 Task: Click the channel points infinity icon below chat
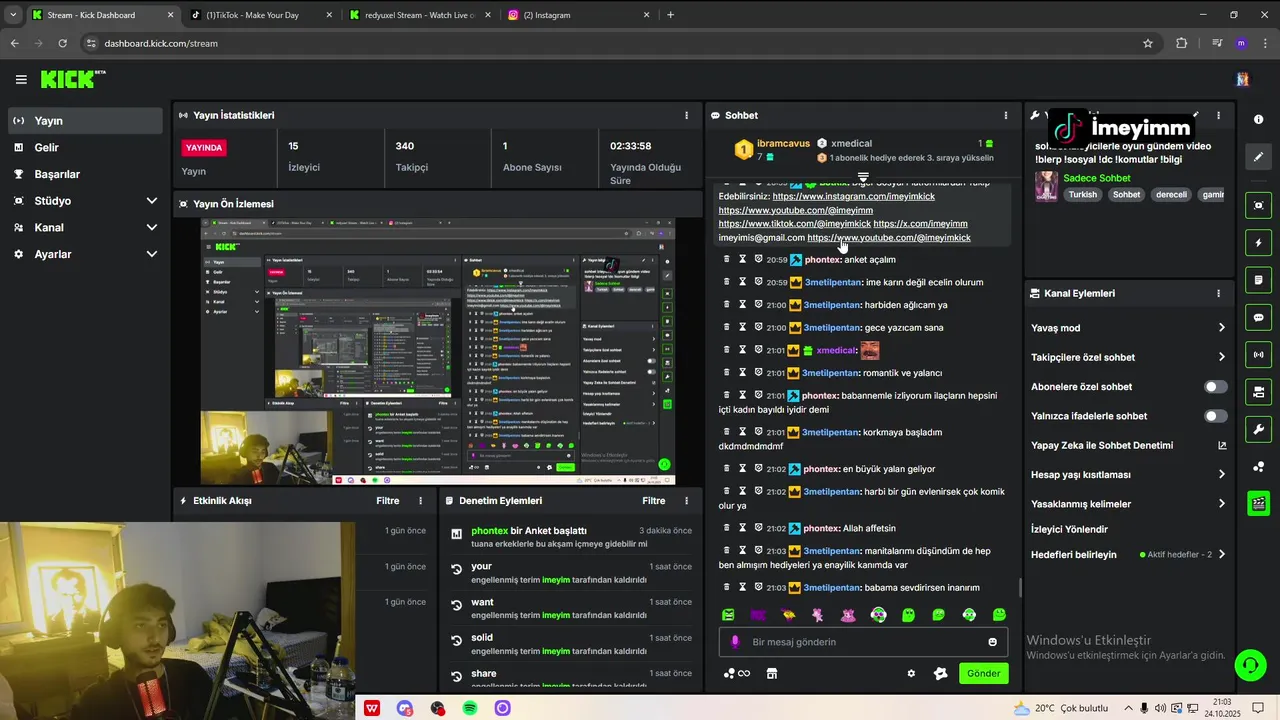coord(737,674)
